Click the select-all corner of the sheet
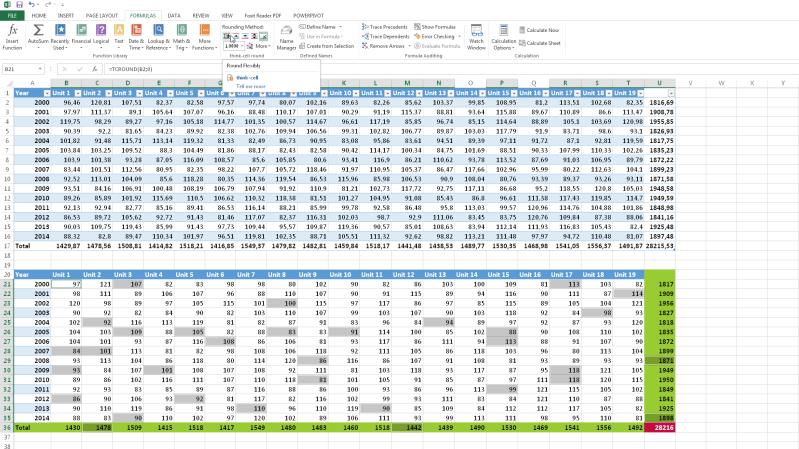The image size is (799, 449). (x=7, y=83)
